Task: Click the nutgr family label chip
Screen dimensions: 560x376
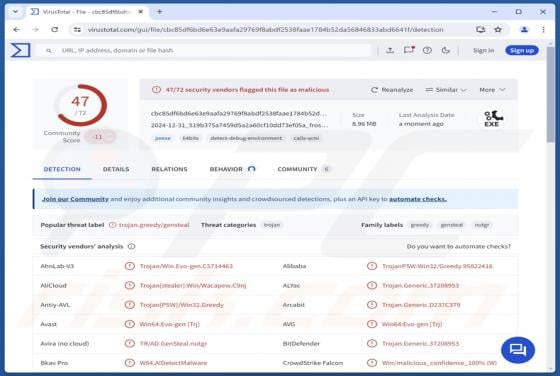Action: pyautogui.click(x=482, y=225)
